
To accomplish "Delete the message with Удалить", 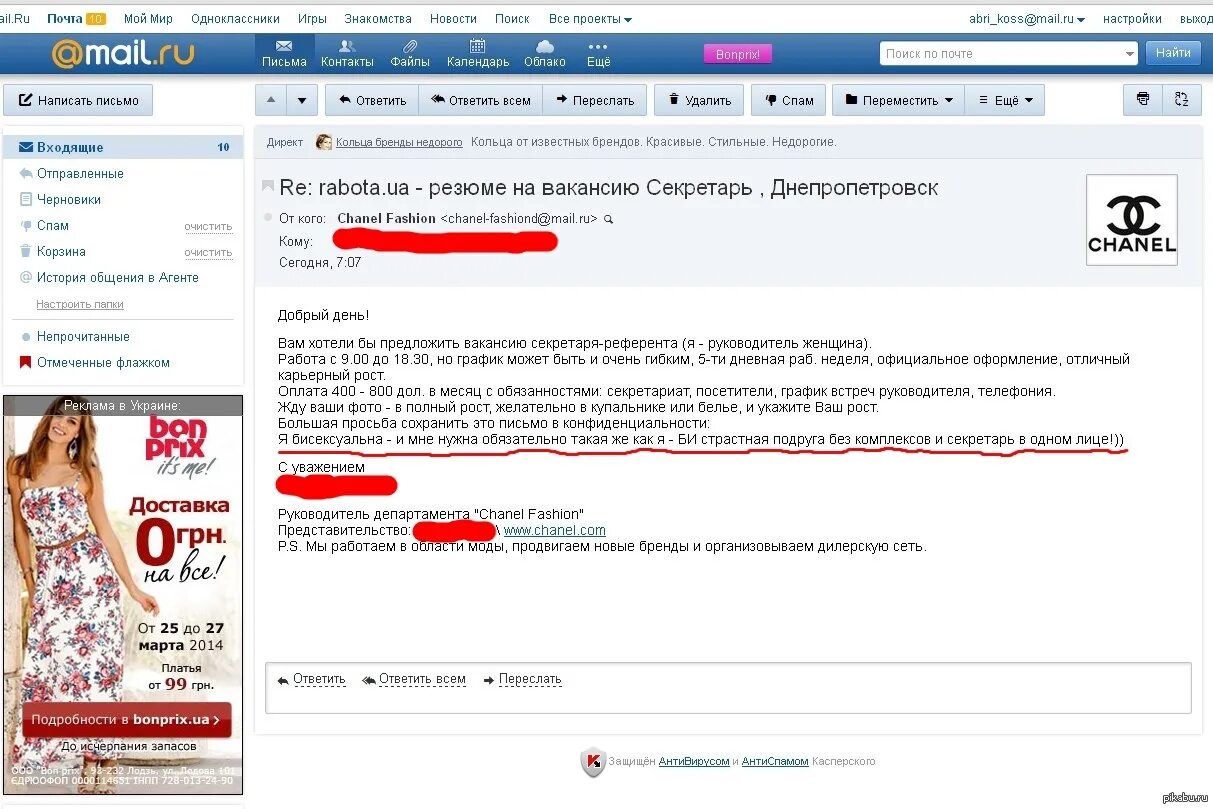I will 699,100.
